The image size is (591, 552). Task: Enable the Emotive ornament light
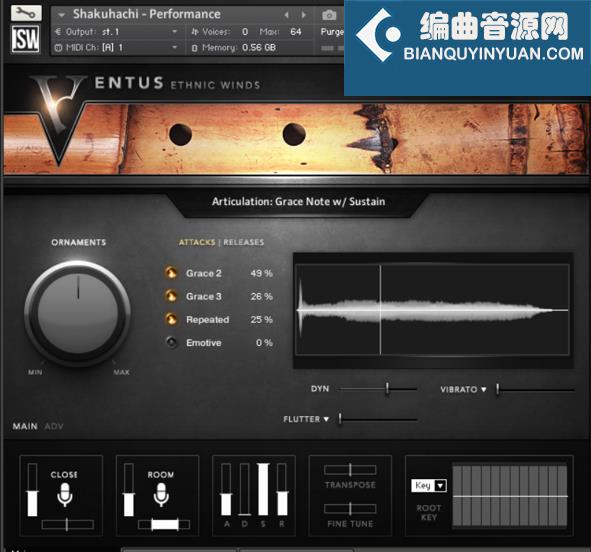click(x=171, y=343)
